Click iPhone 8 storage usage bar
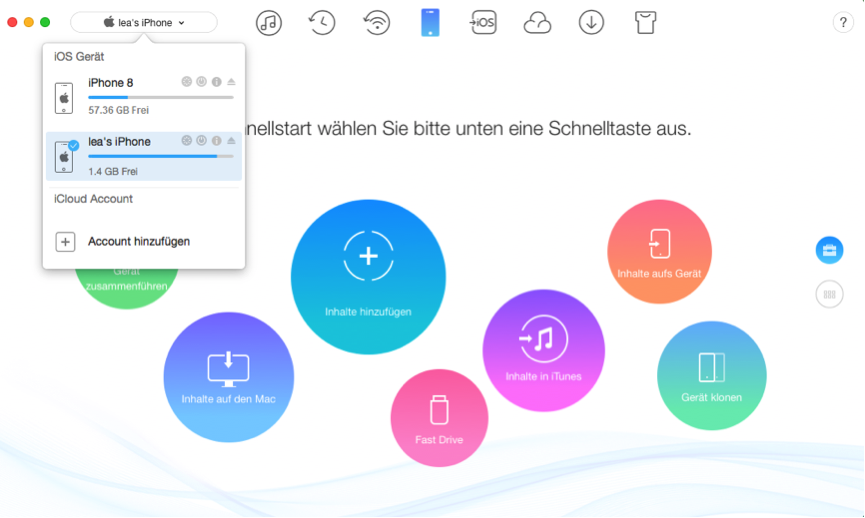 pyautogui.click(x=161, y=98)
